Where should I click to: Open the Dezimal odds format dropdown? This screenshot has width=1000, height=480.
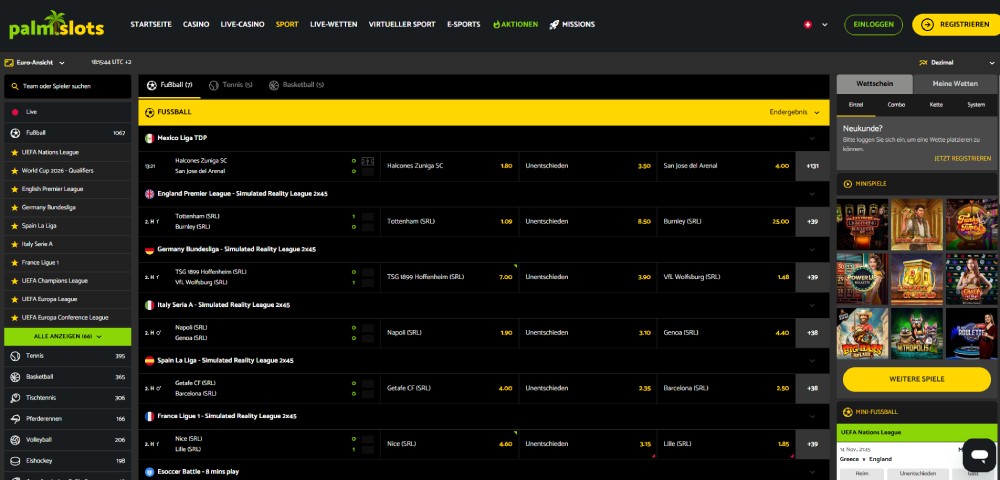pos(947,62)
